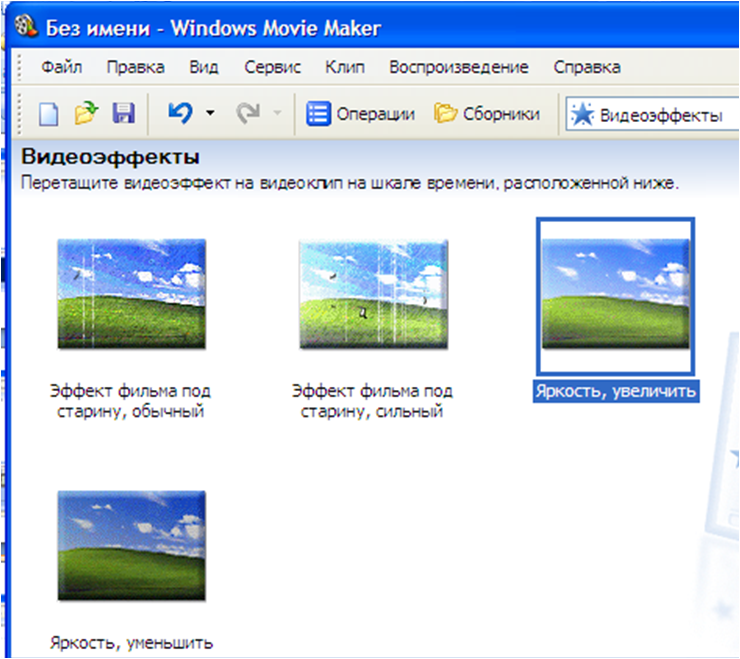Expand the redo history dropdown arrow
Screen dimensions: 740x659
coord(278,113)
